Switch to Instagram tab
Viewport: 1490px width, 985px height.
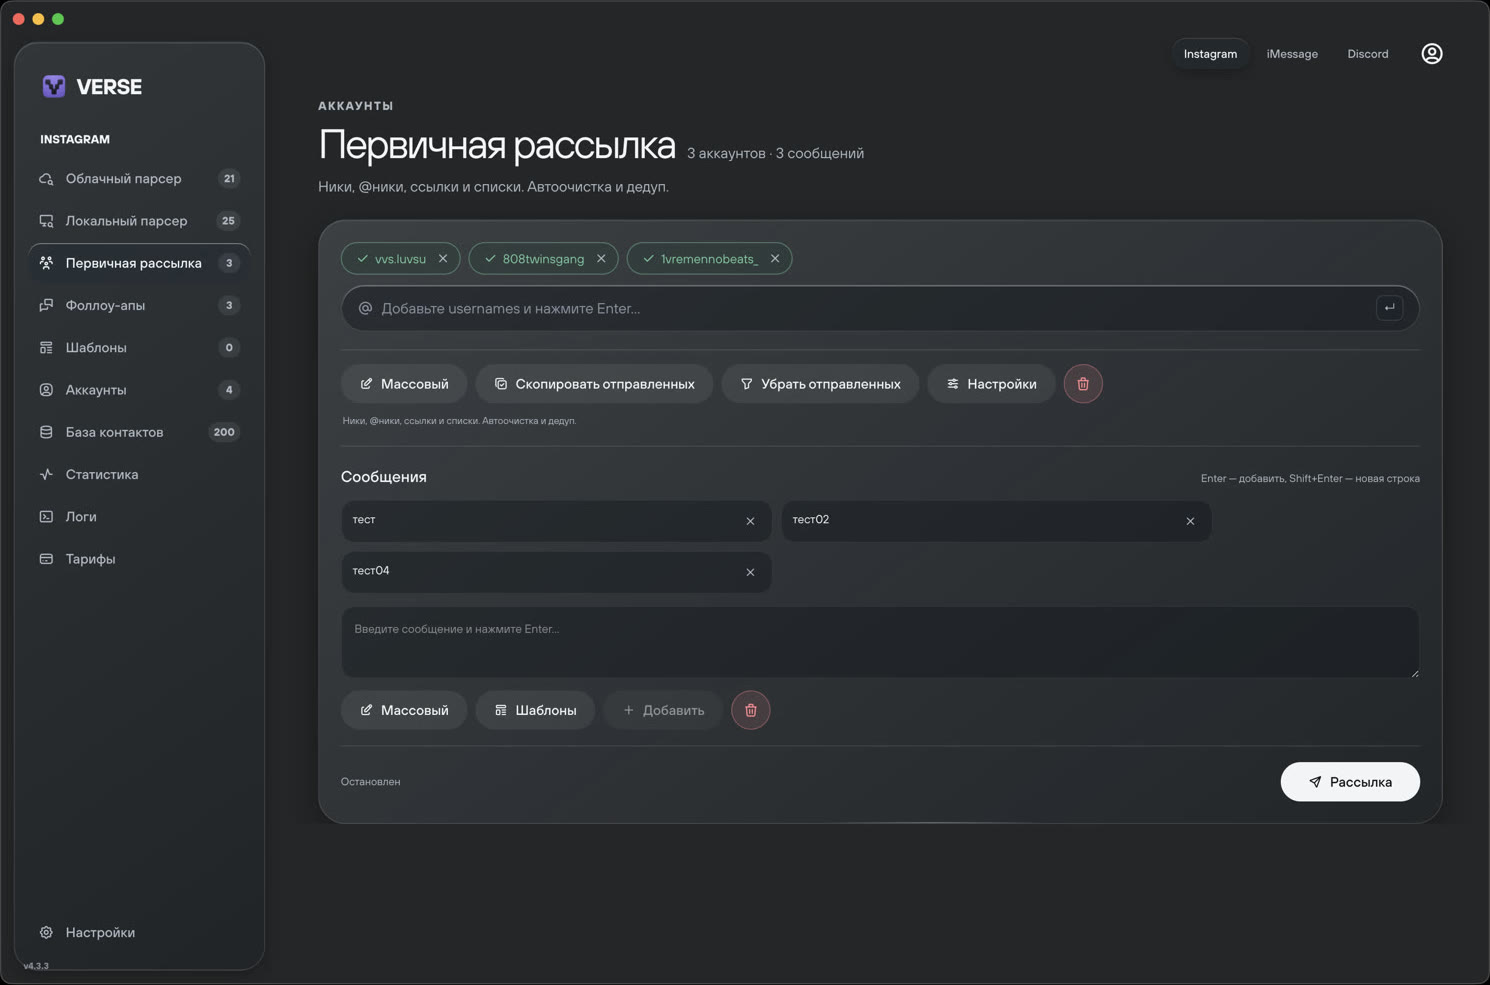coord(1210,54)
